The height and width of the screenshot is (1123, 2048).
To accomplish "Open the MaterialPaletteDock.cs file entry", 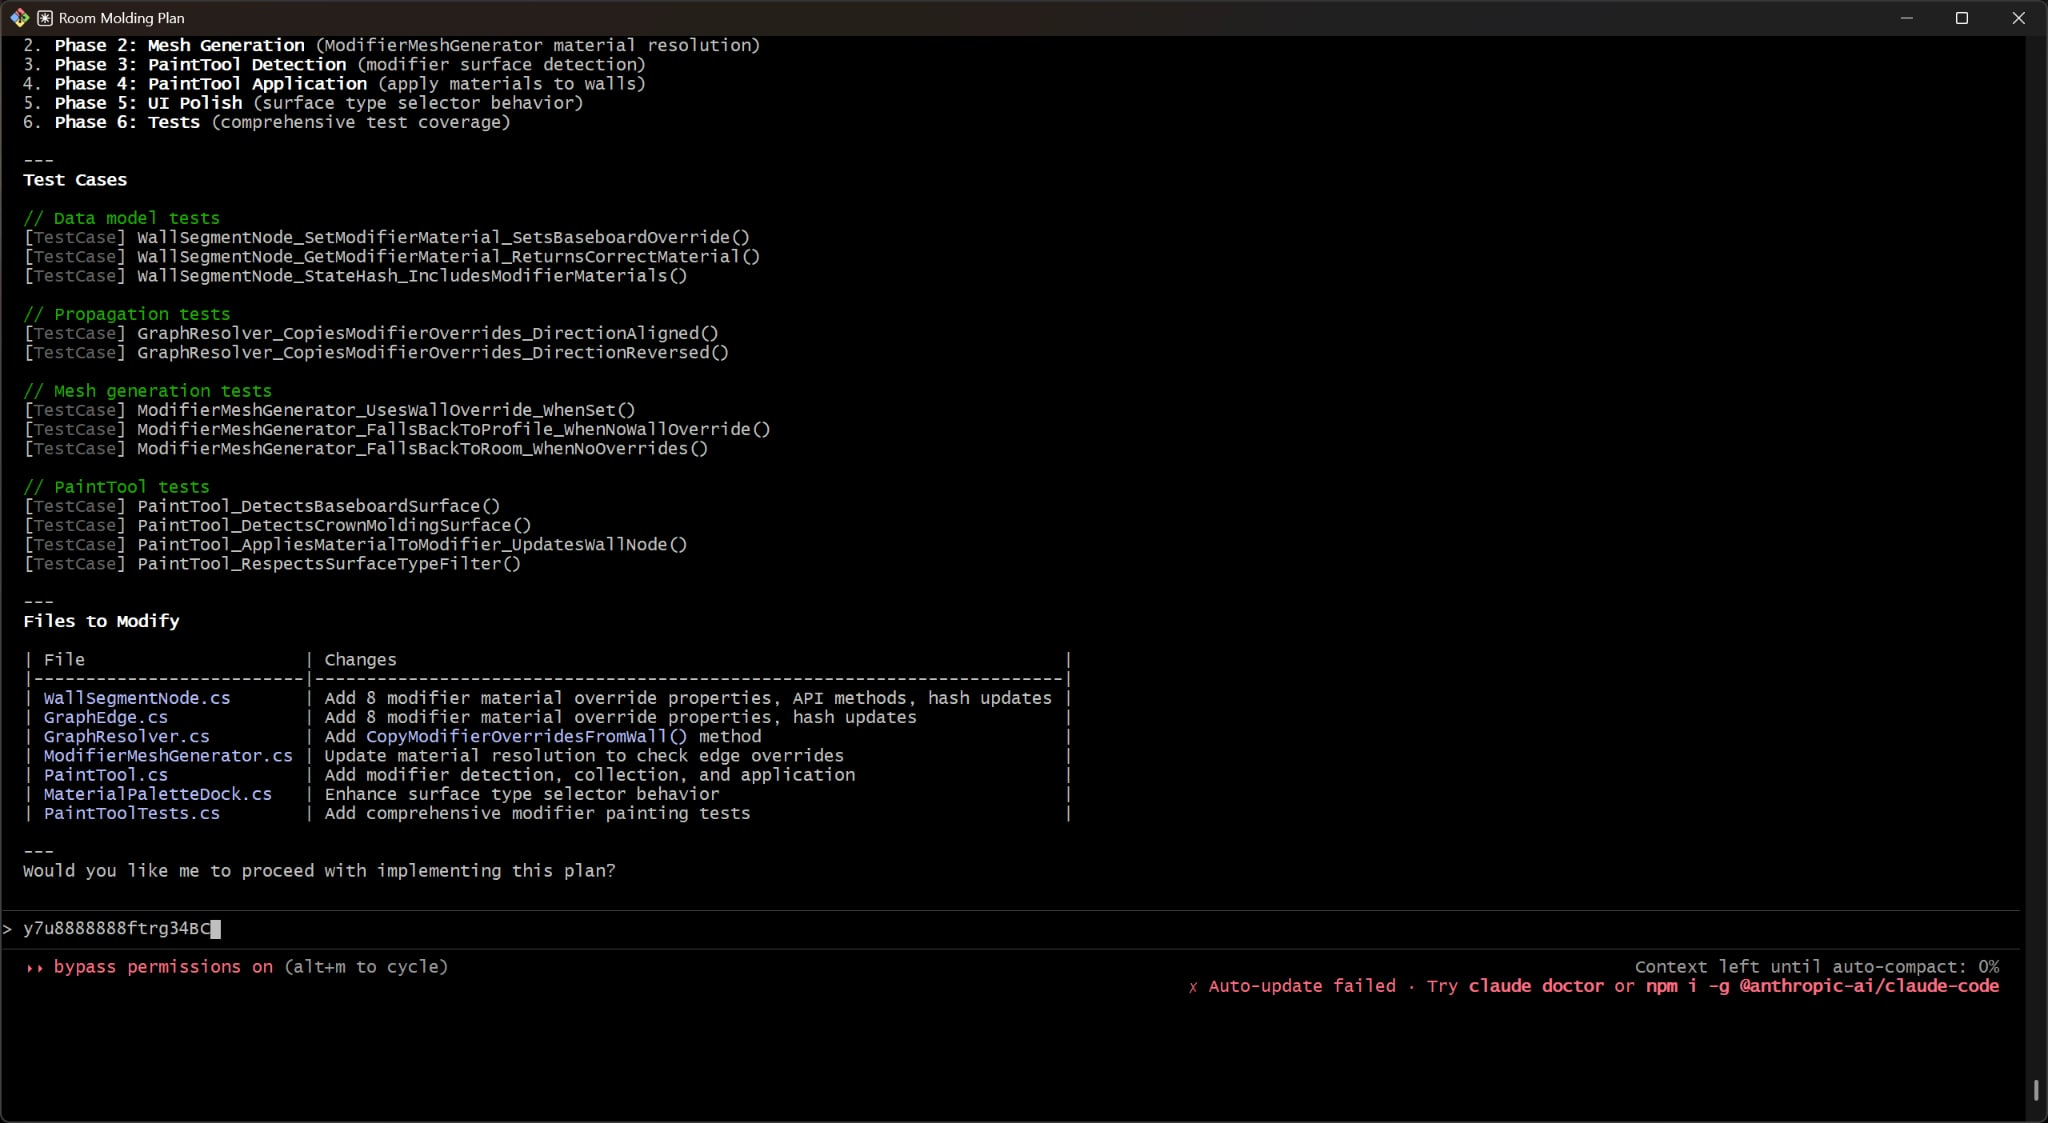I will 157,794.
